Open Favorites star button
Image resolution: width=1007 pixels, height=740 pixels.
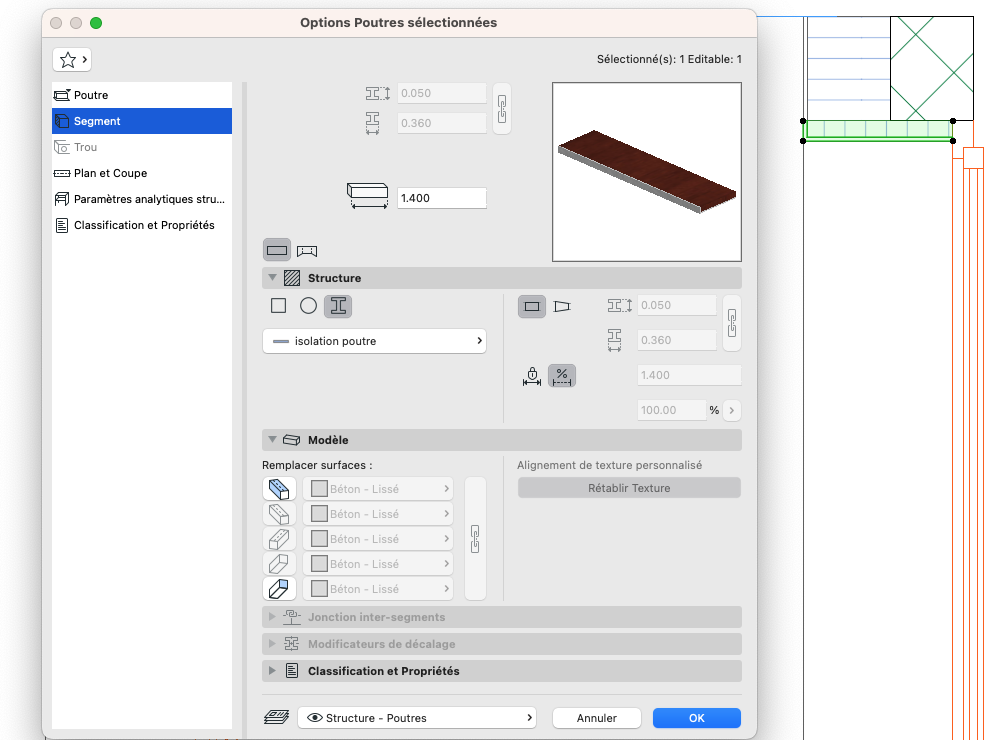point(71,60)
